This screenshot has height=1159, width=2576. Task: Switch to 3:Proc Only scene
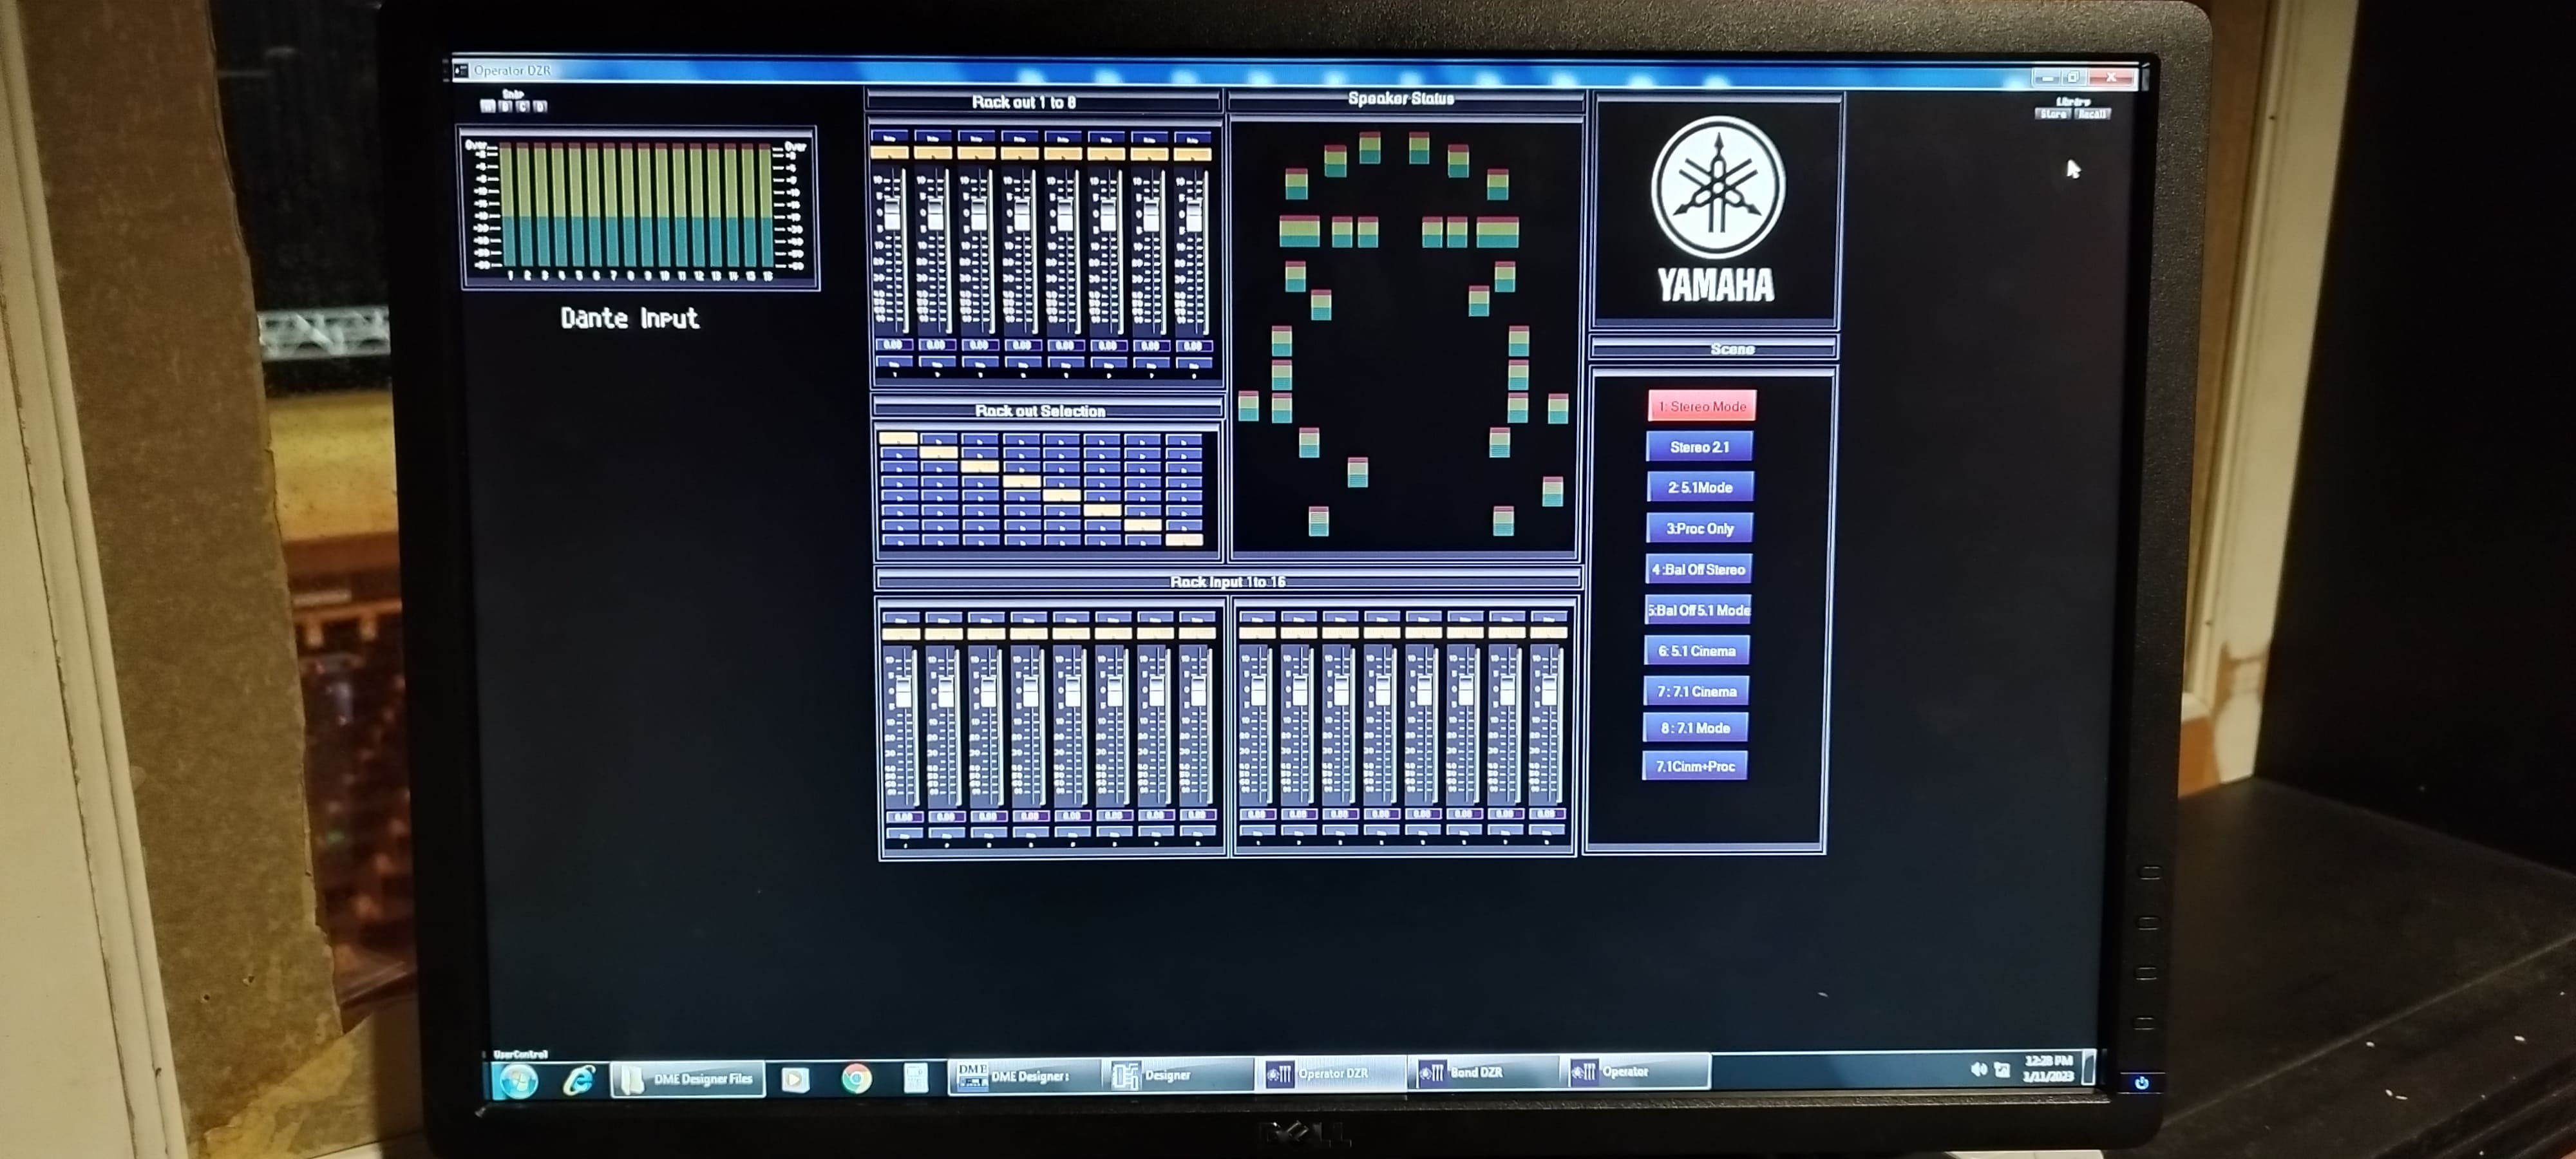1699,528
